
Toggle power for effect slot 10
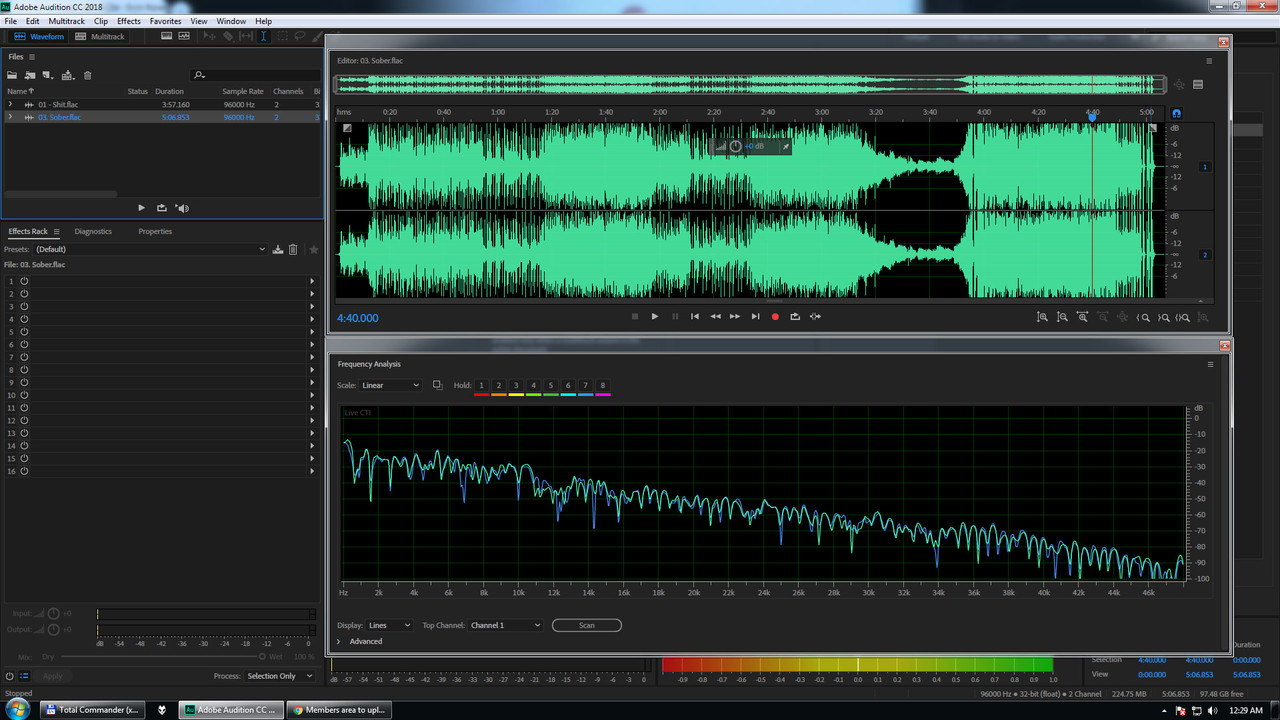pos(24,395)
